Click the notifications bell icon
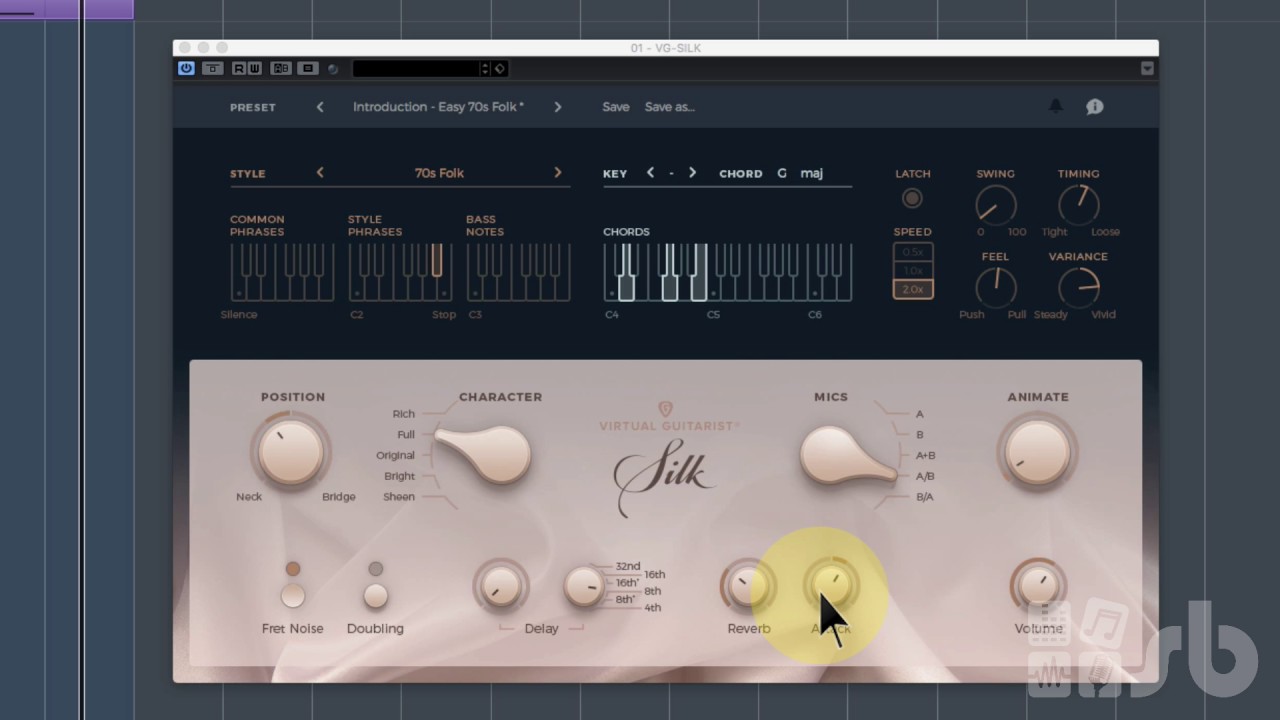The width and height of the screenshot is (1280, 720). (x=1055, y=106)
